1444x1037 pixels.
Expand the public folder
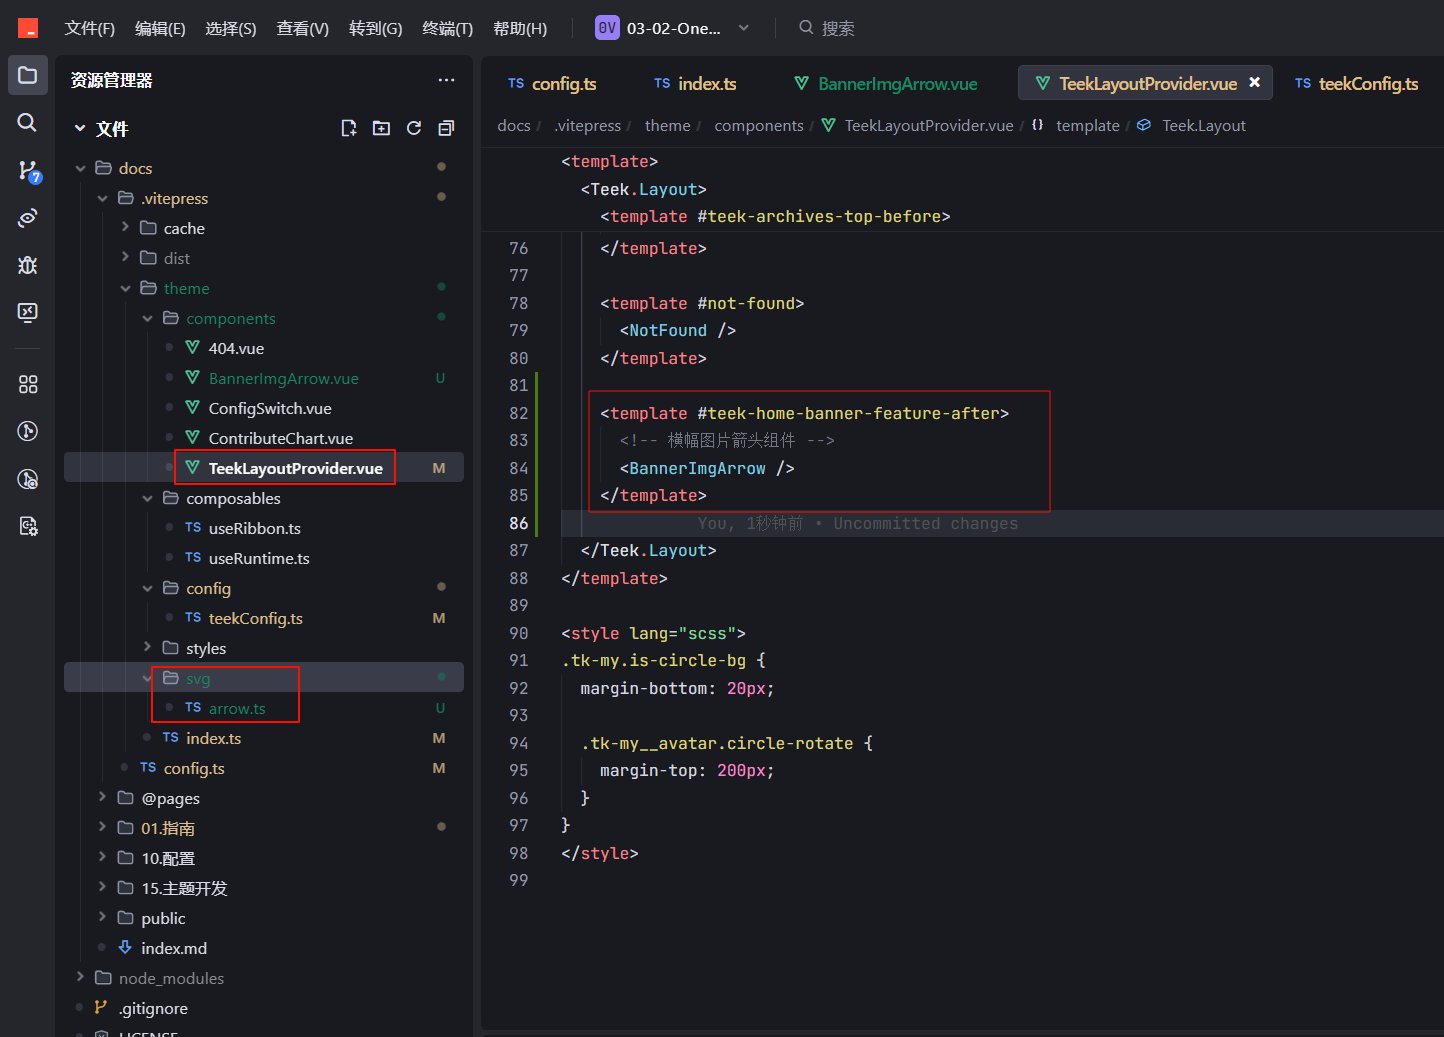tap(102, 918)
